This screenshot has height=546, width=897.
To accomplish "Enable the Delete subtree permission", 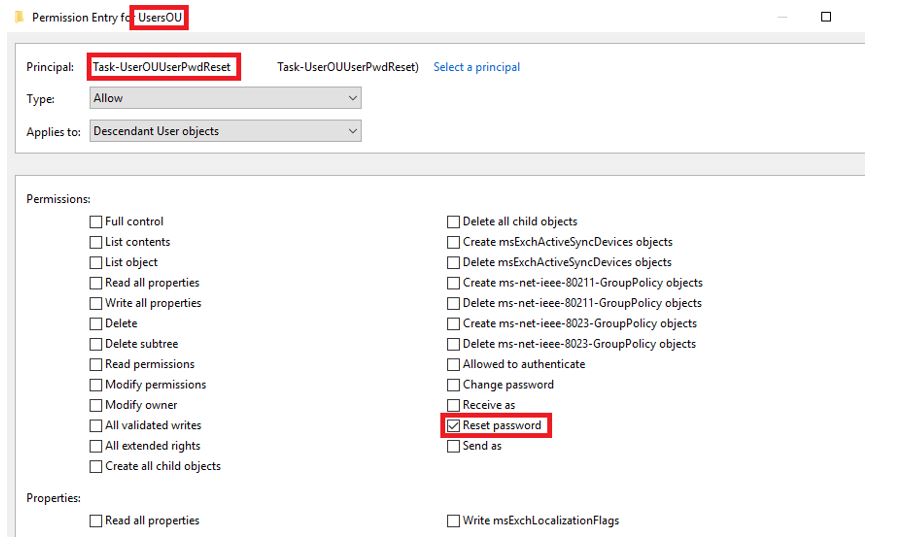I will 96,344.
